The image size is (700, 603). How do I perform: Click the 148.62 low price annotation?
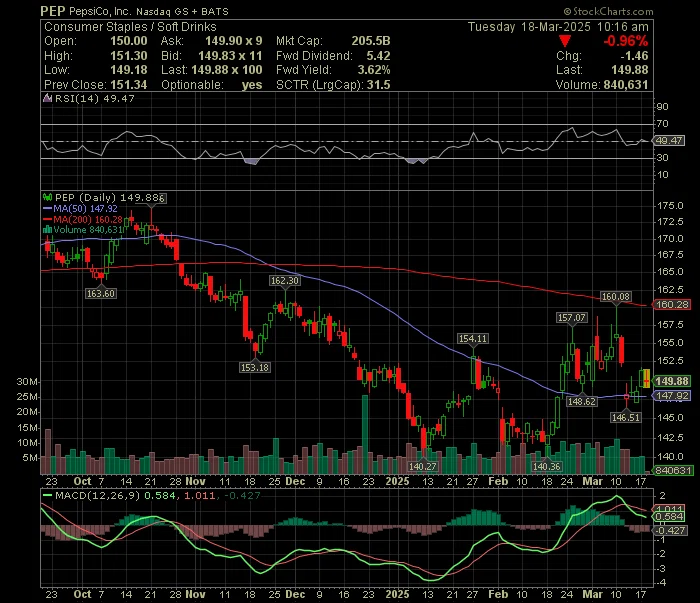point(582,402)
